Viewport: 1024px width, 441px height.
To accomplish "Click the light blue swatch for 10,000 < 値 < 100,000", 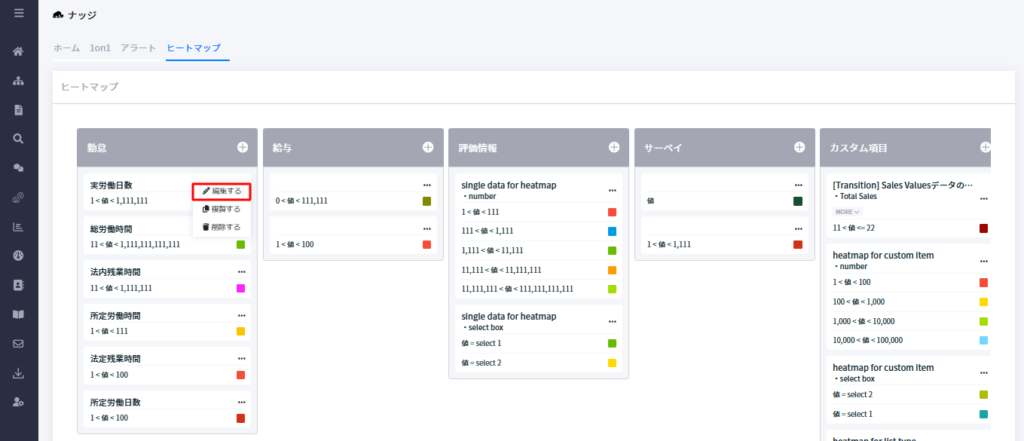I will (984, 340).
